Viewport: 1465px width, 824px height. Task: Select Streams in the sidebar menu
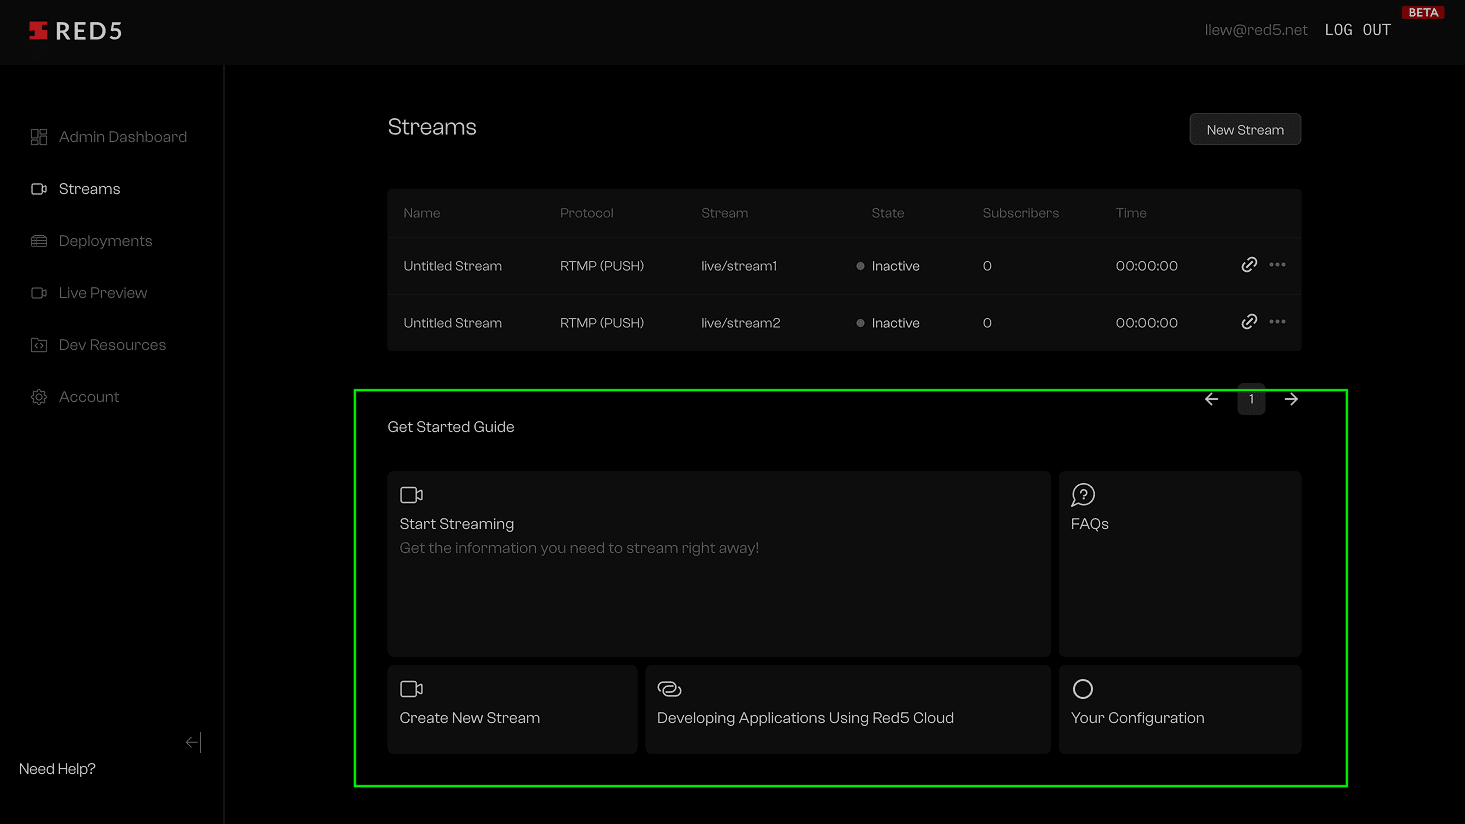[x=89, y=189]
